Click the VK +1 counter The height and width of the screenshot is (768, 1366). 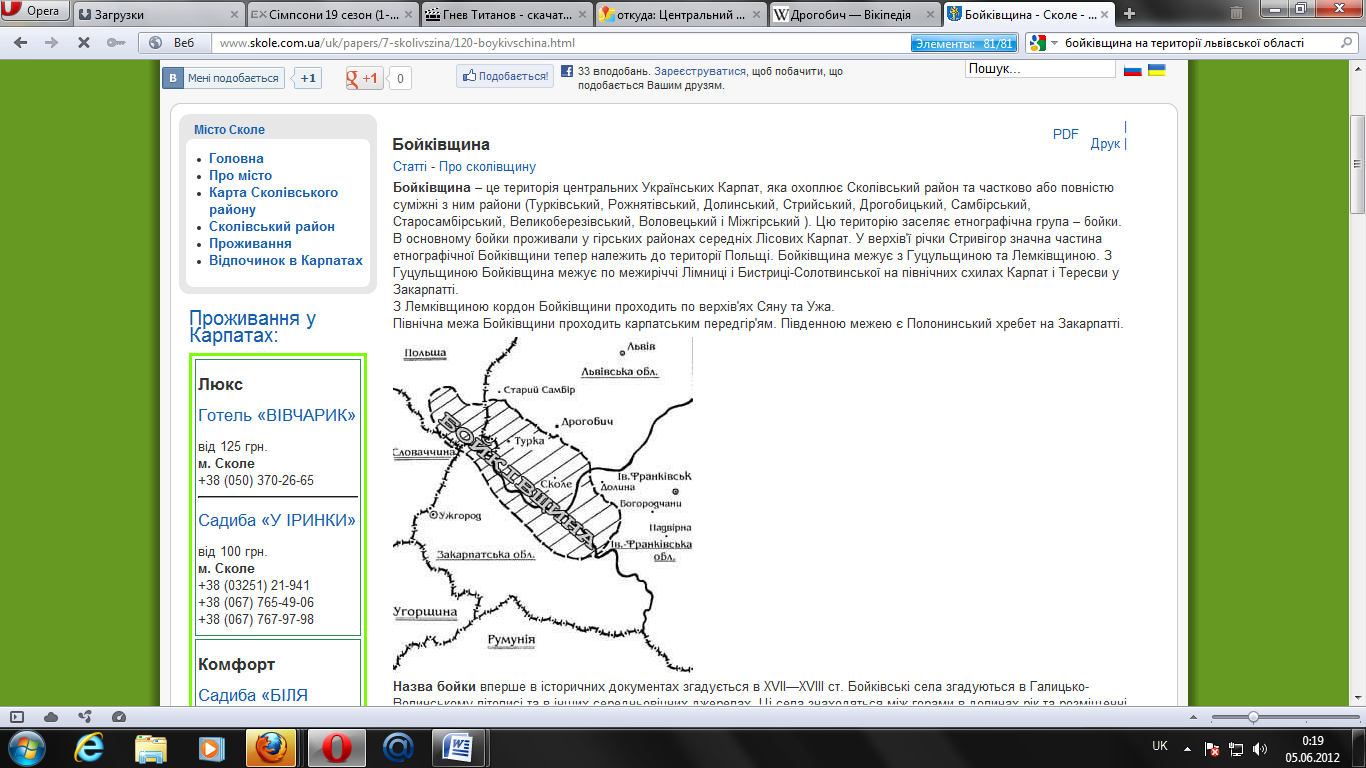[x=308, y=78]
